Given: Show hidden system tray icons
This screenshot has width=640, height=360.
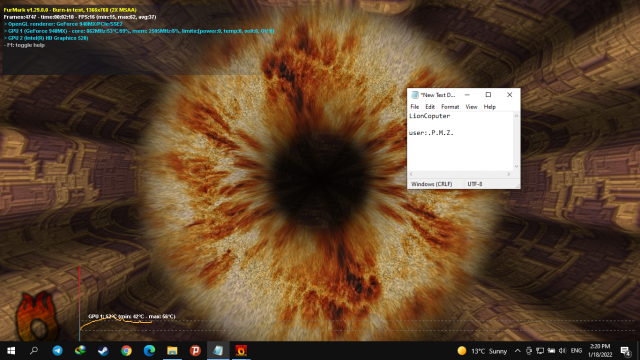Looking at the screenshot, I should (518, 351).
